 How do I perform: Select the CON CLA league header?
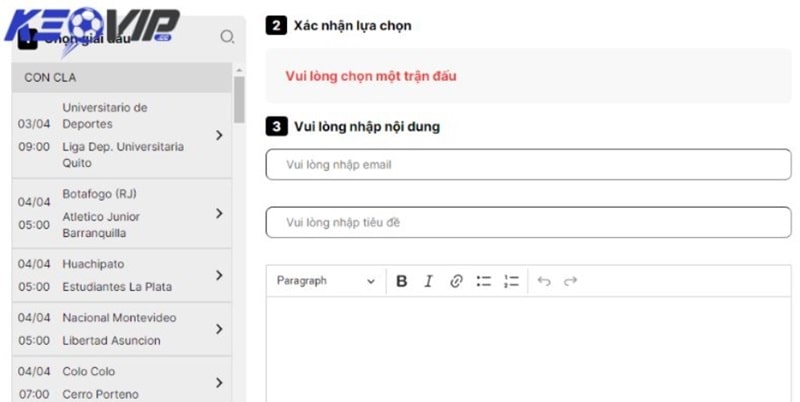click(x=121, y=78)
